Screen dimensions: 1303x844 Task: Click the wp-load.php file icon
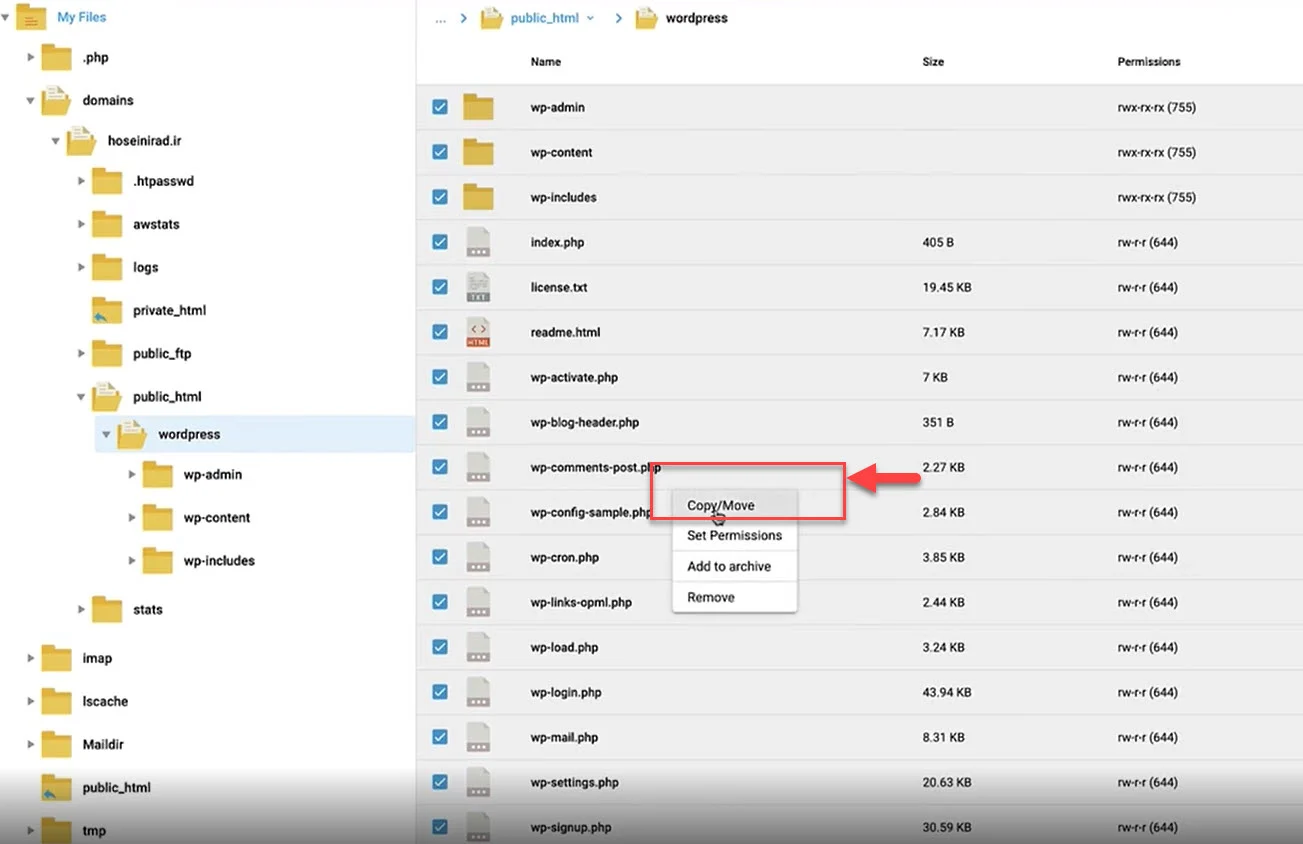[x=479, y=647]
